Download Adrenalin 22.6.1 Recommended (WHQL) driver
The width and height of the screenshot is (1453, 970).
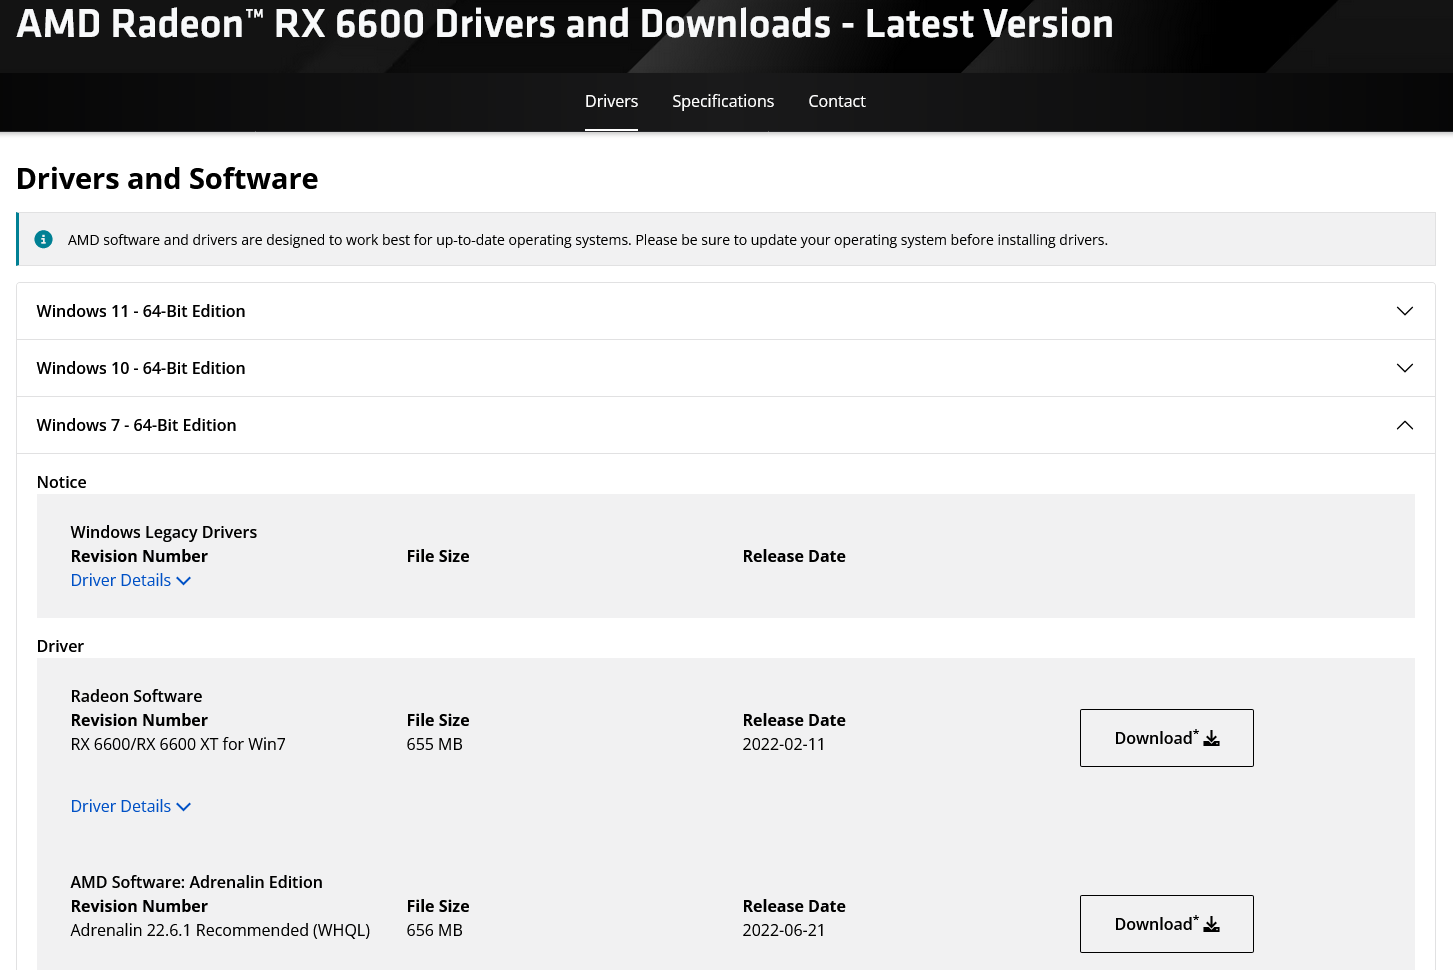(1166, 924)
